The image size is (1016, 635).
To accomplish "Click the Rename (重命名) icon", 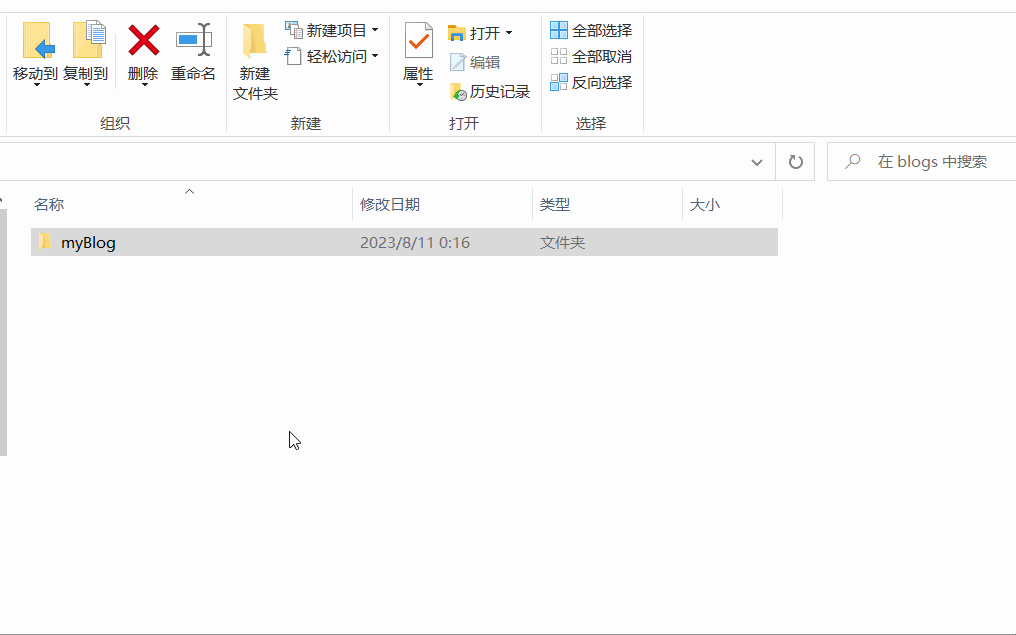I will pyautogui.click(x=194, y=40).
